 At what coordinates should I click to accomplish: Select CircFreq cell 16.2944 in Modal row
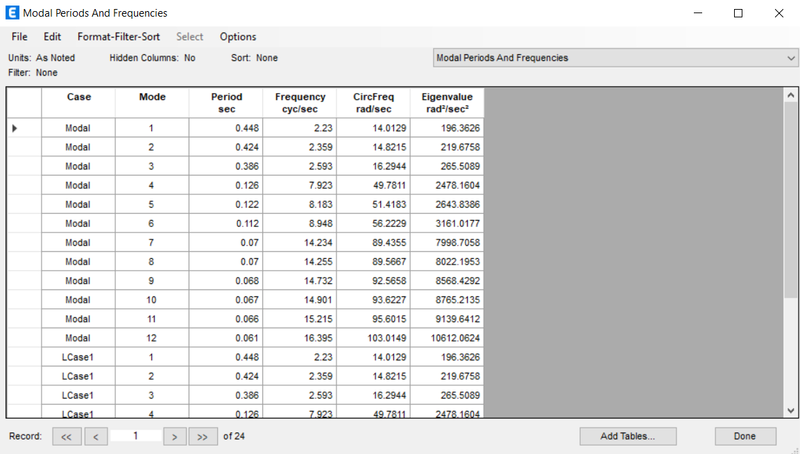pyautogui.click(x=373, y=166)
